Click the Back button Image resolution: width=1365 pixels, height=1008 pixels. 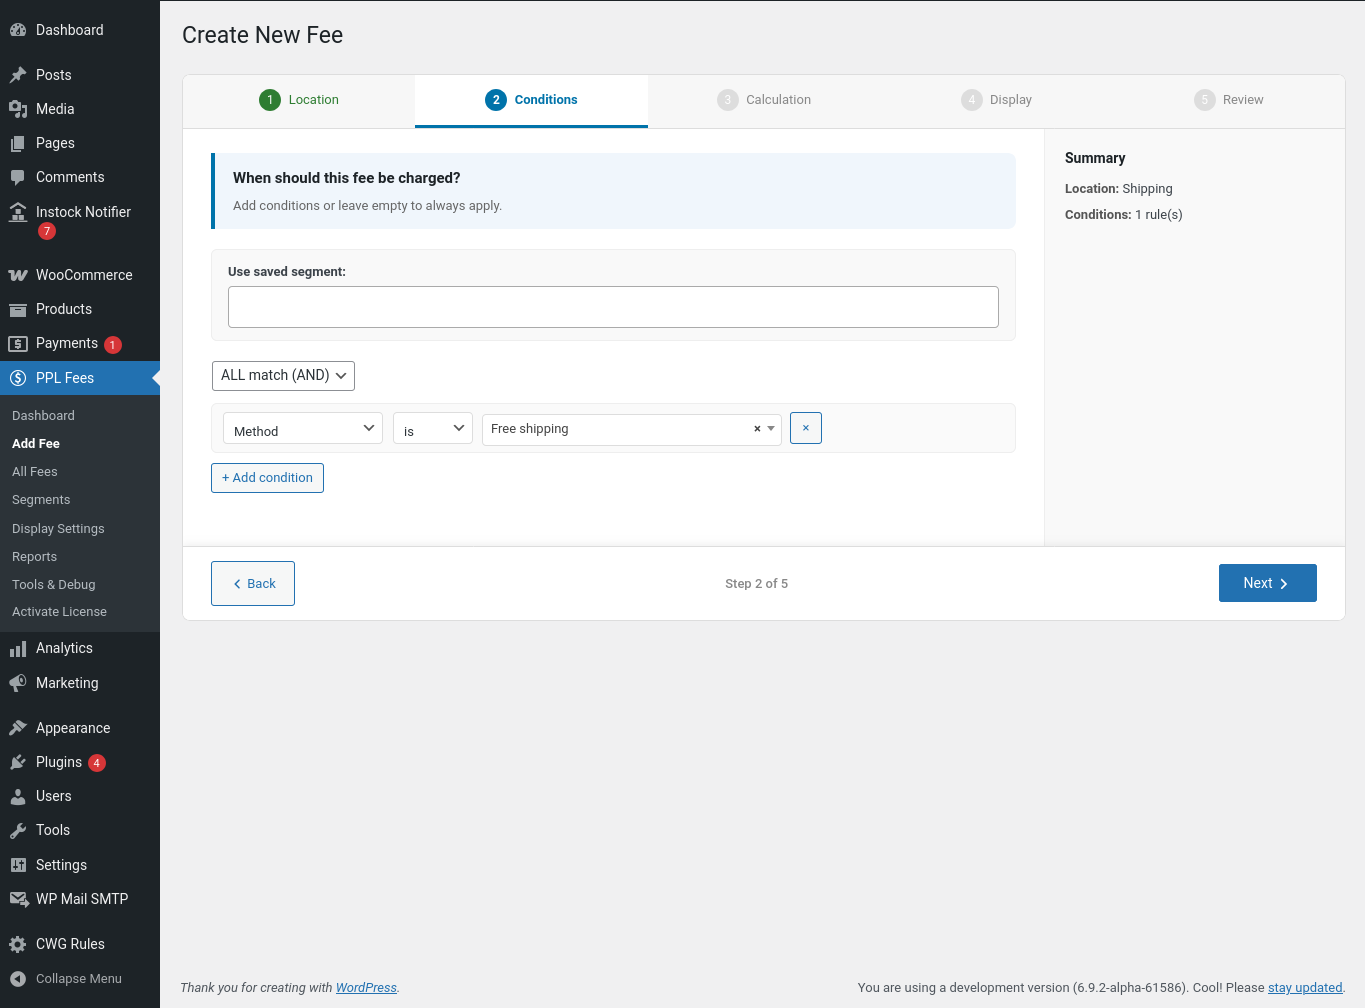pyautogui.click(x=253, y=583)
